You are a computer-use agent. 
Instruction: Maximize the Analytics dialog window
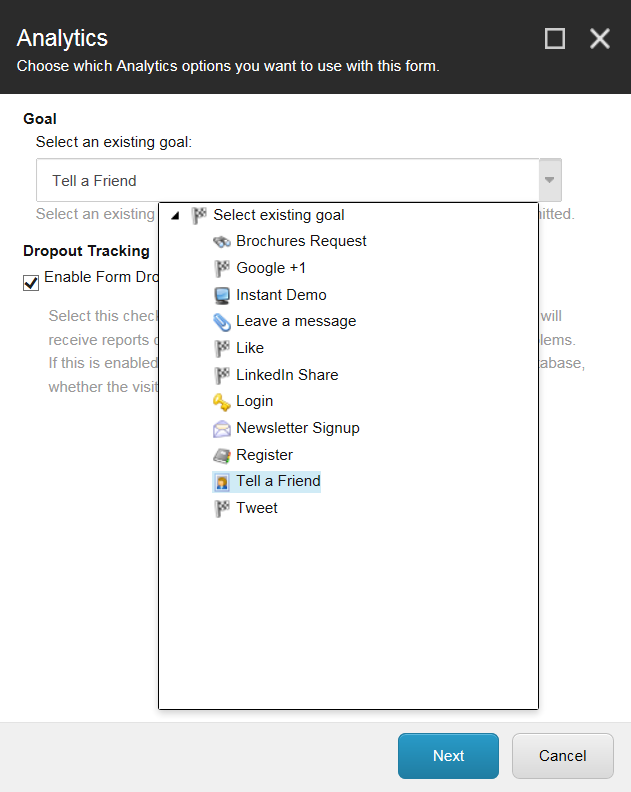point(555,39)
